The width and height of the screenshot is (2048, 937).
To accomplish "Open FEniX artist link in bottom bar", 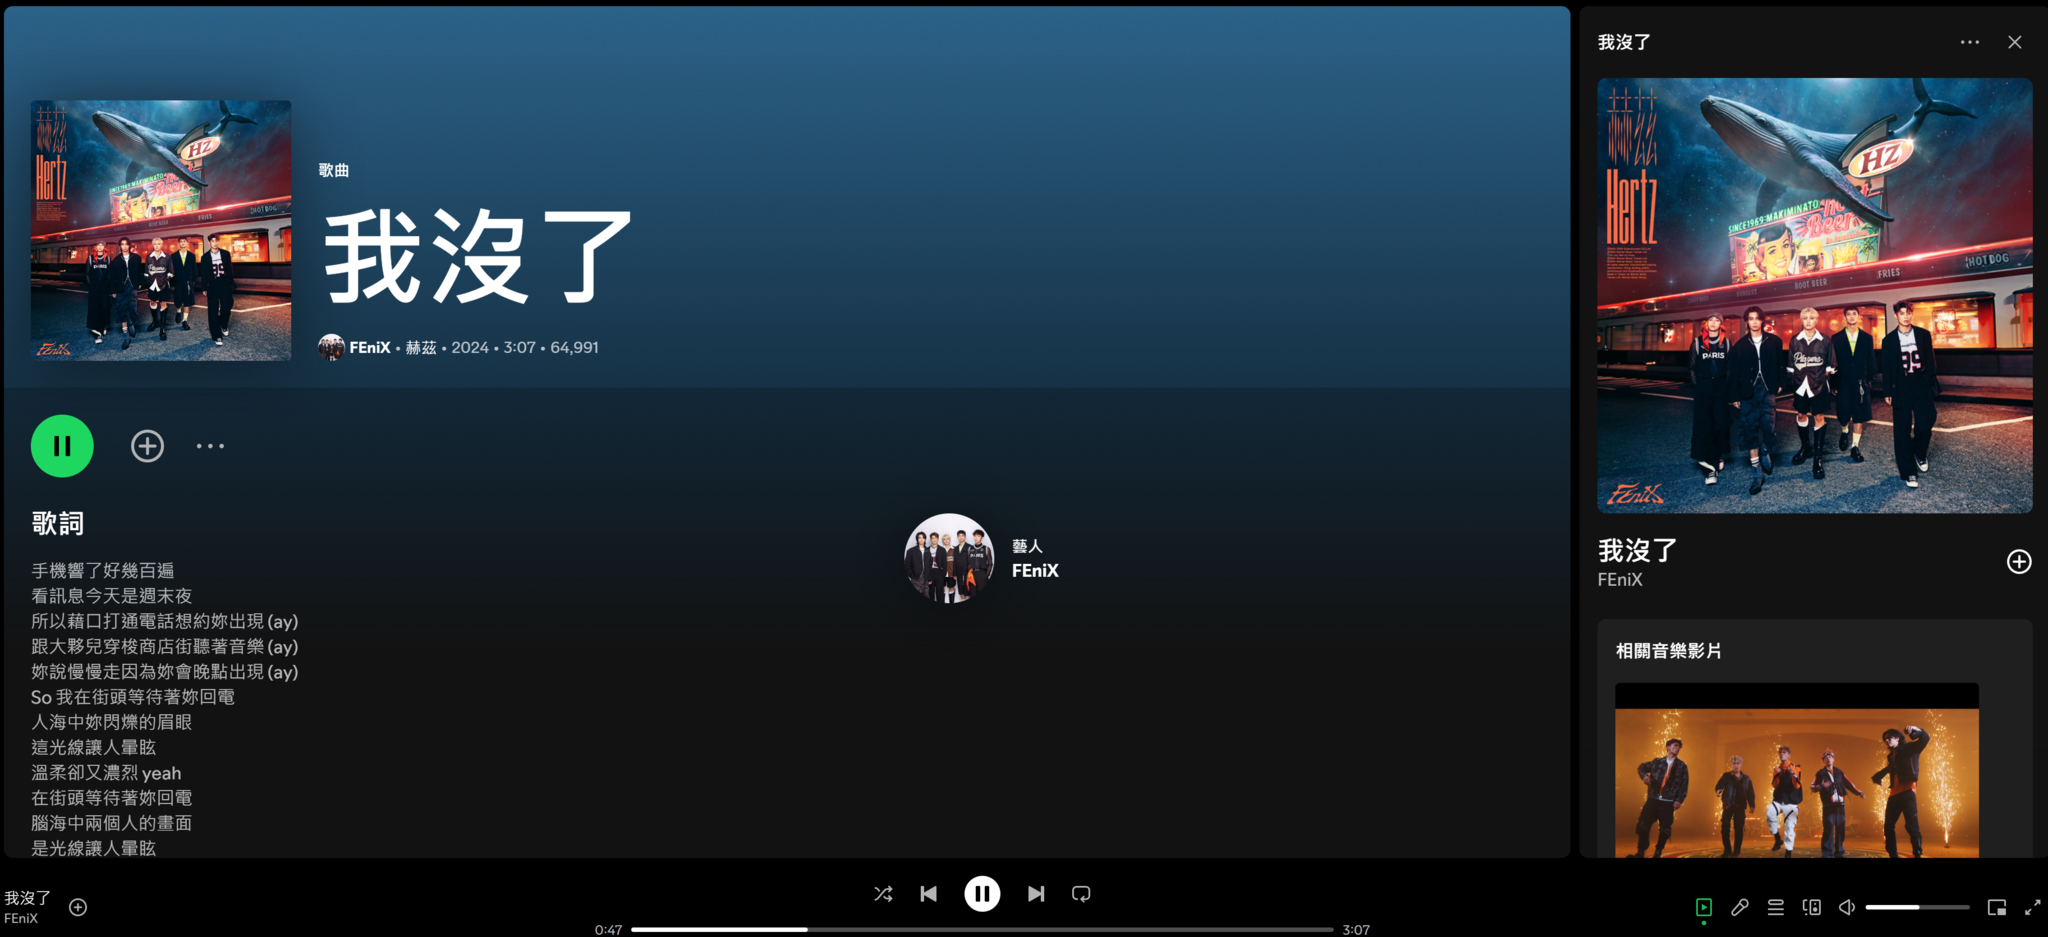I will click(21, 919).
